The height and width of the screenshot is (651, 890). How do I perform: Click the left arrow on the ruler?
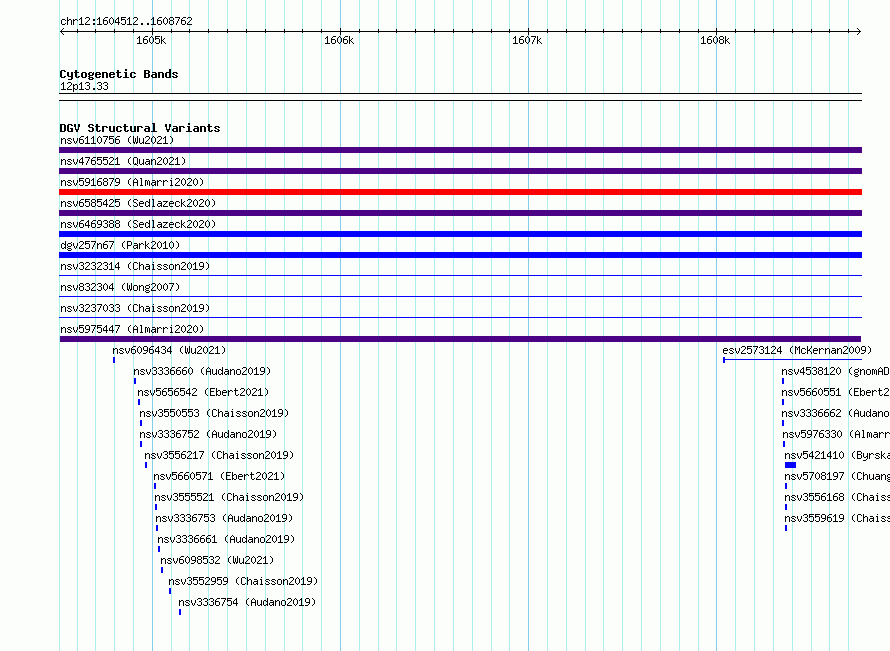(62, 32)
